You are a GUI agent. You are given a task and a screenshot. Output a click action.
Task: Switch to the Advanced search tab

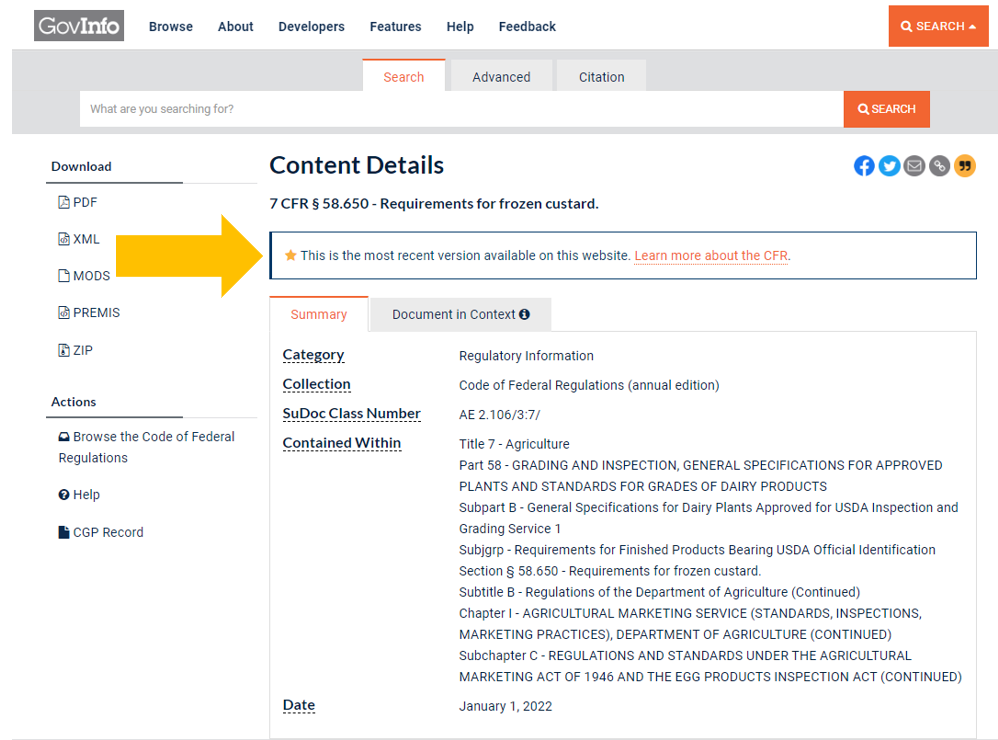coord(501,77)
